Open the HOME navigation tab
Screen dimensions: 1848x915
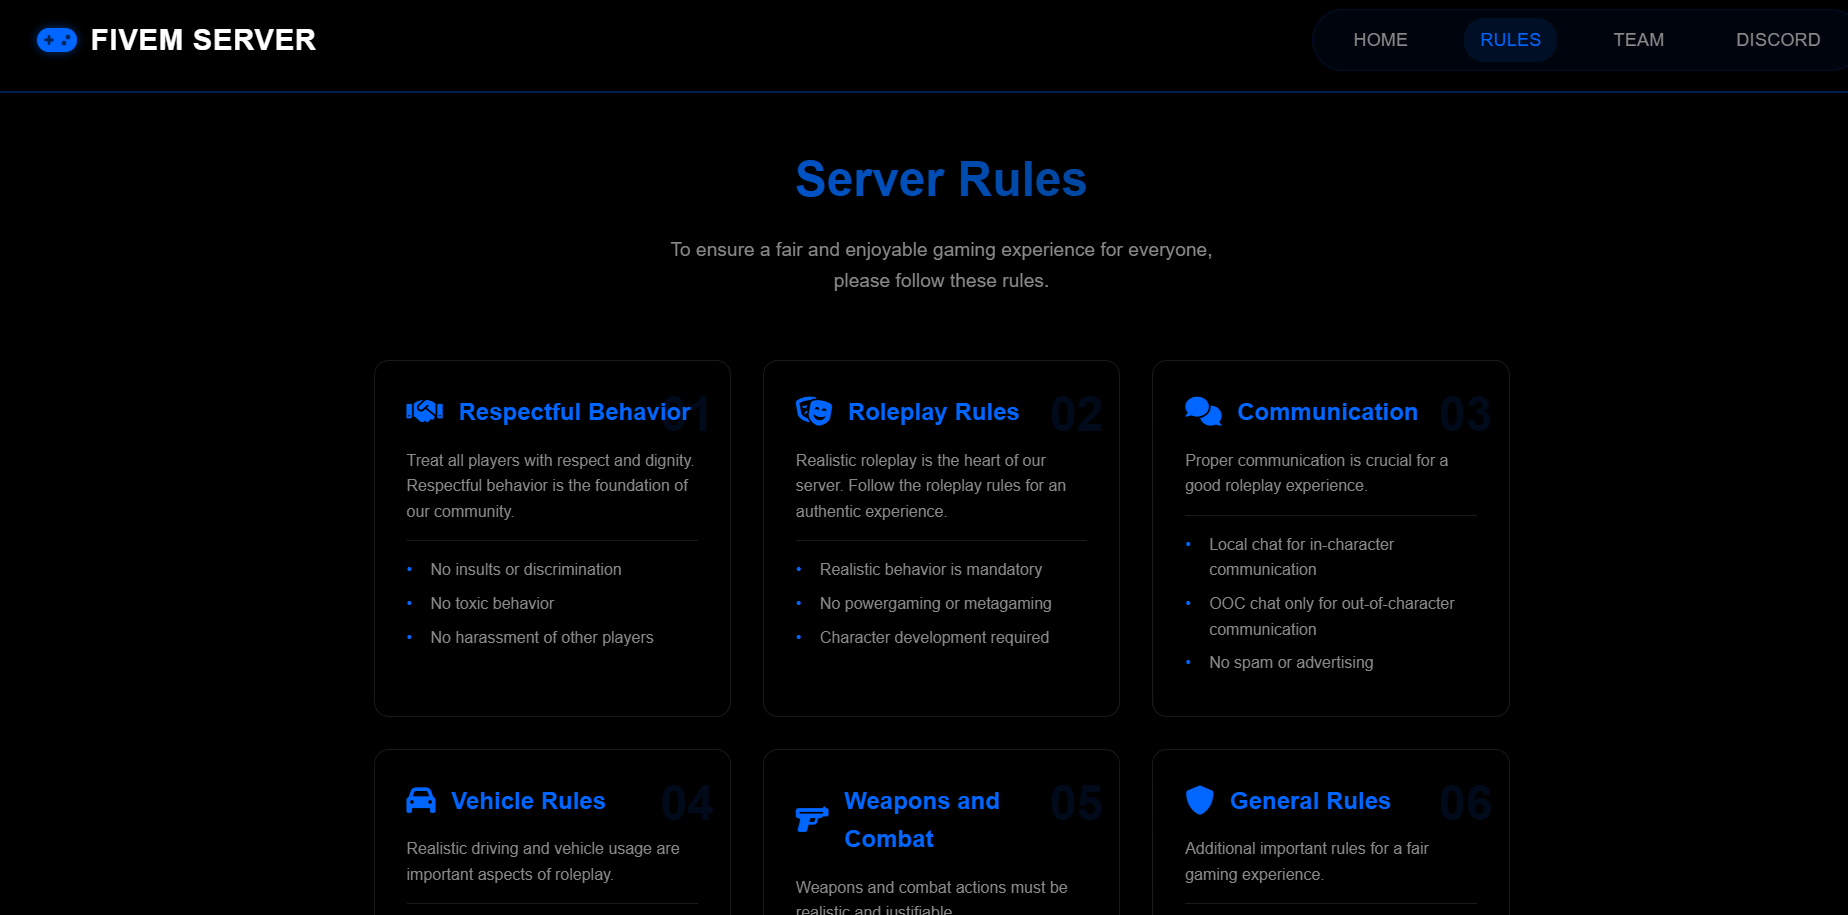click(1380, 40)
